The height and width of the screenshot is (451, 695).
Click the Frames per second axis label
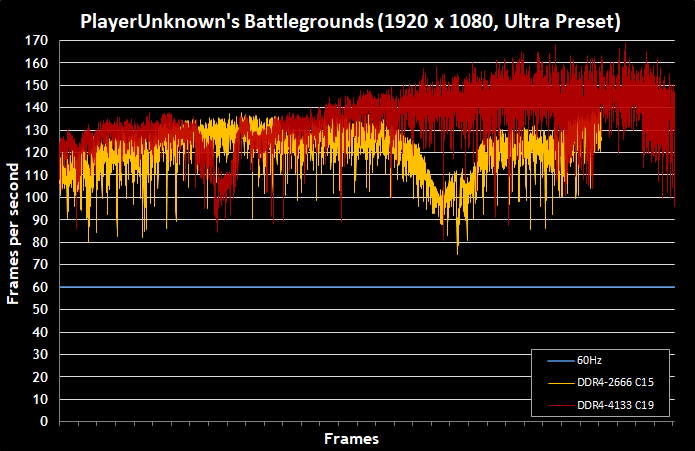coord(13,234)
